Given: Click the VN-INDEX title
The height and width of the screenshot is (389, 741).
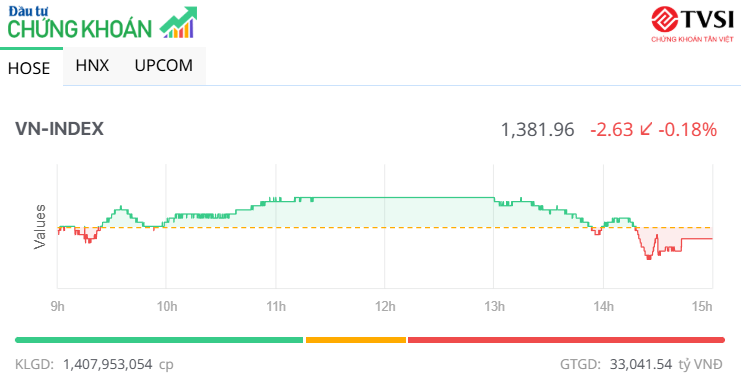Looking at the screenshot, I should 59,129.
